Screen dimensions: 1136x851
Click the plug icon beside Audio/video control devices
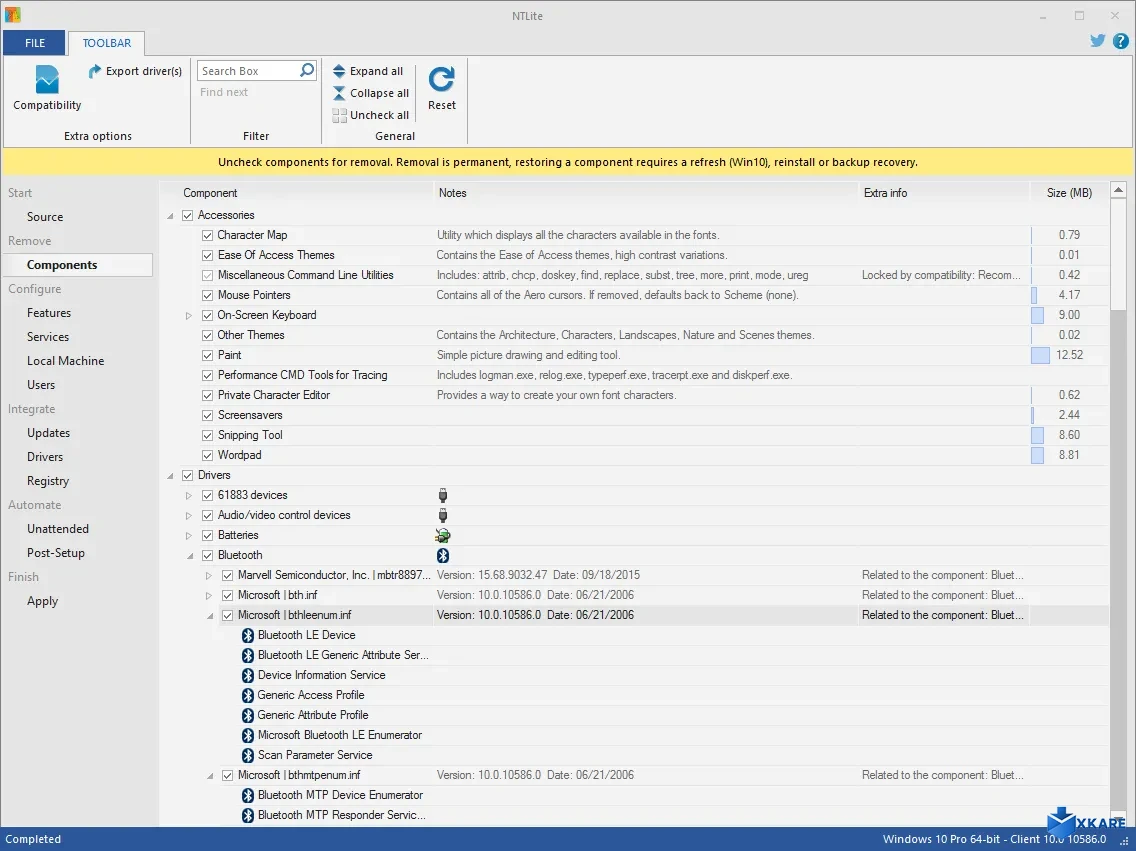(x=443, y=516)
